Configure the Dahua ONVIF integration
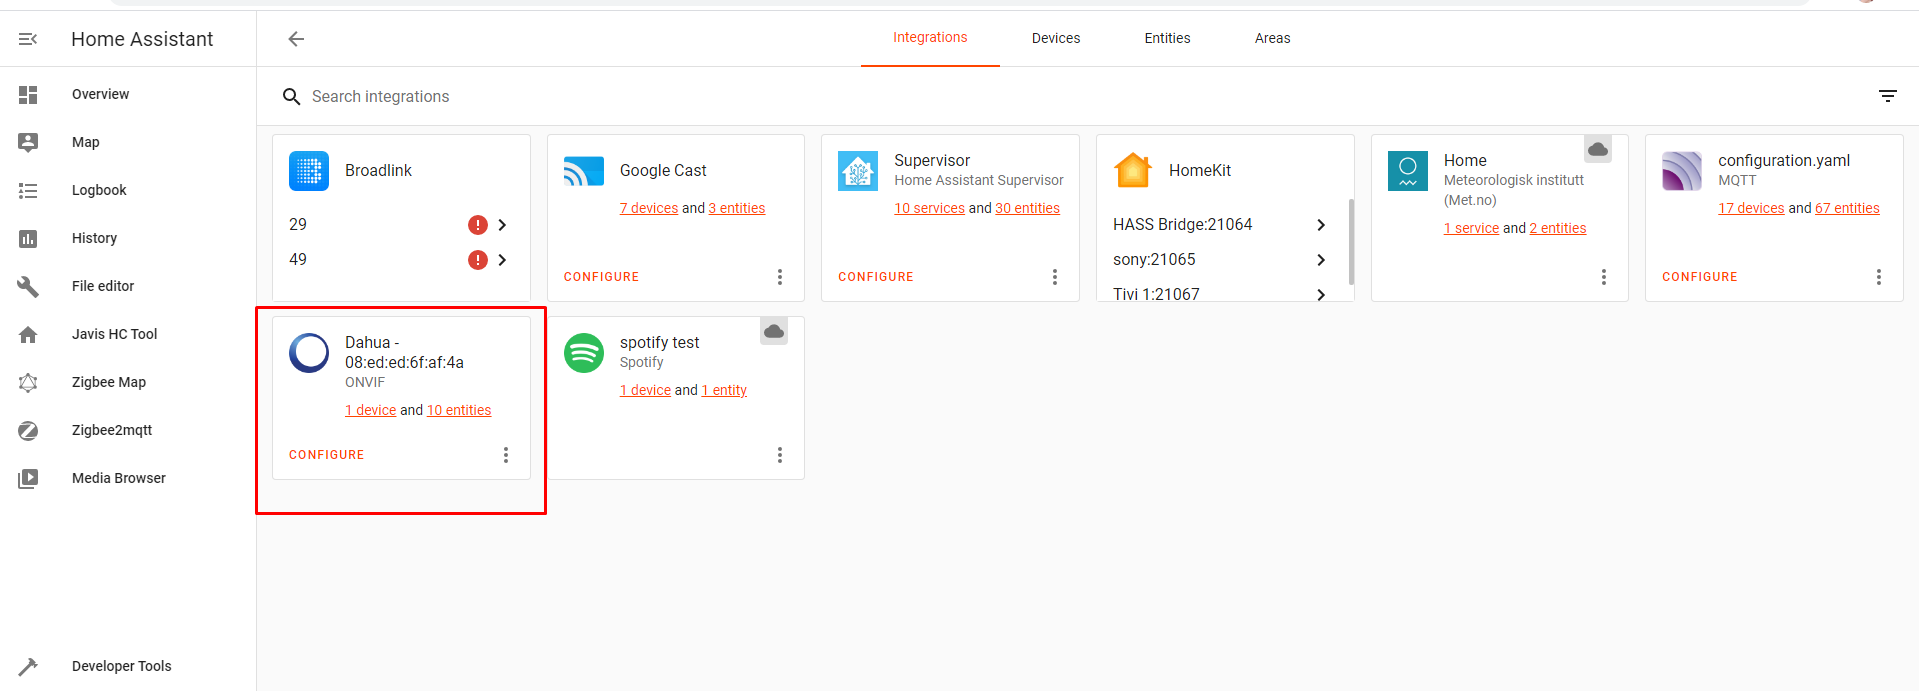The height and width of the screenshot is (691, 1919). click(x=327, y=455)
